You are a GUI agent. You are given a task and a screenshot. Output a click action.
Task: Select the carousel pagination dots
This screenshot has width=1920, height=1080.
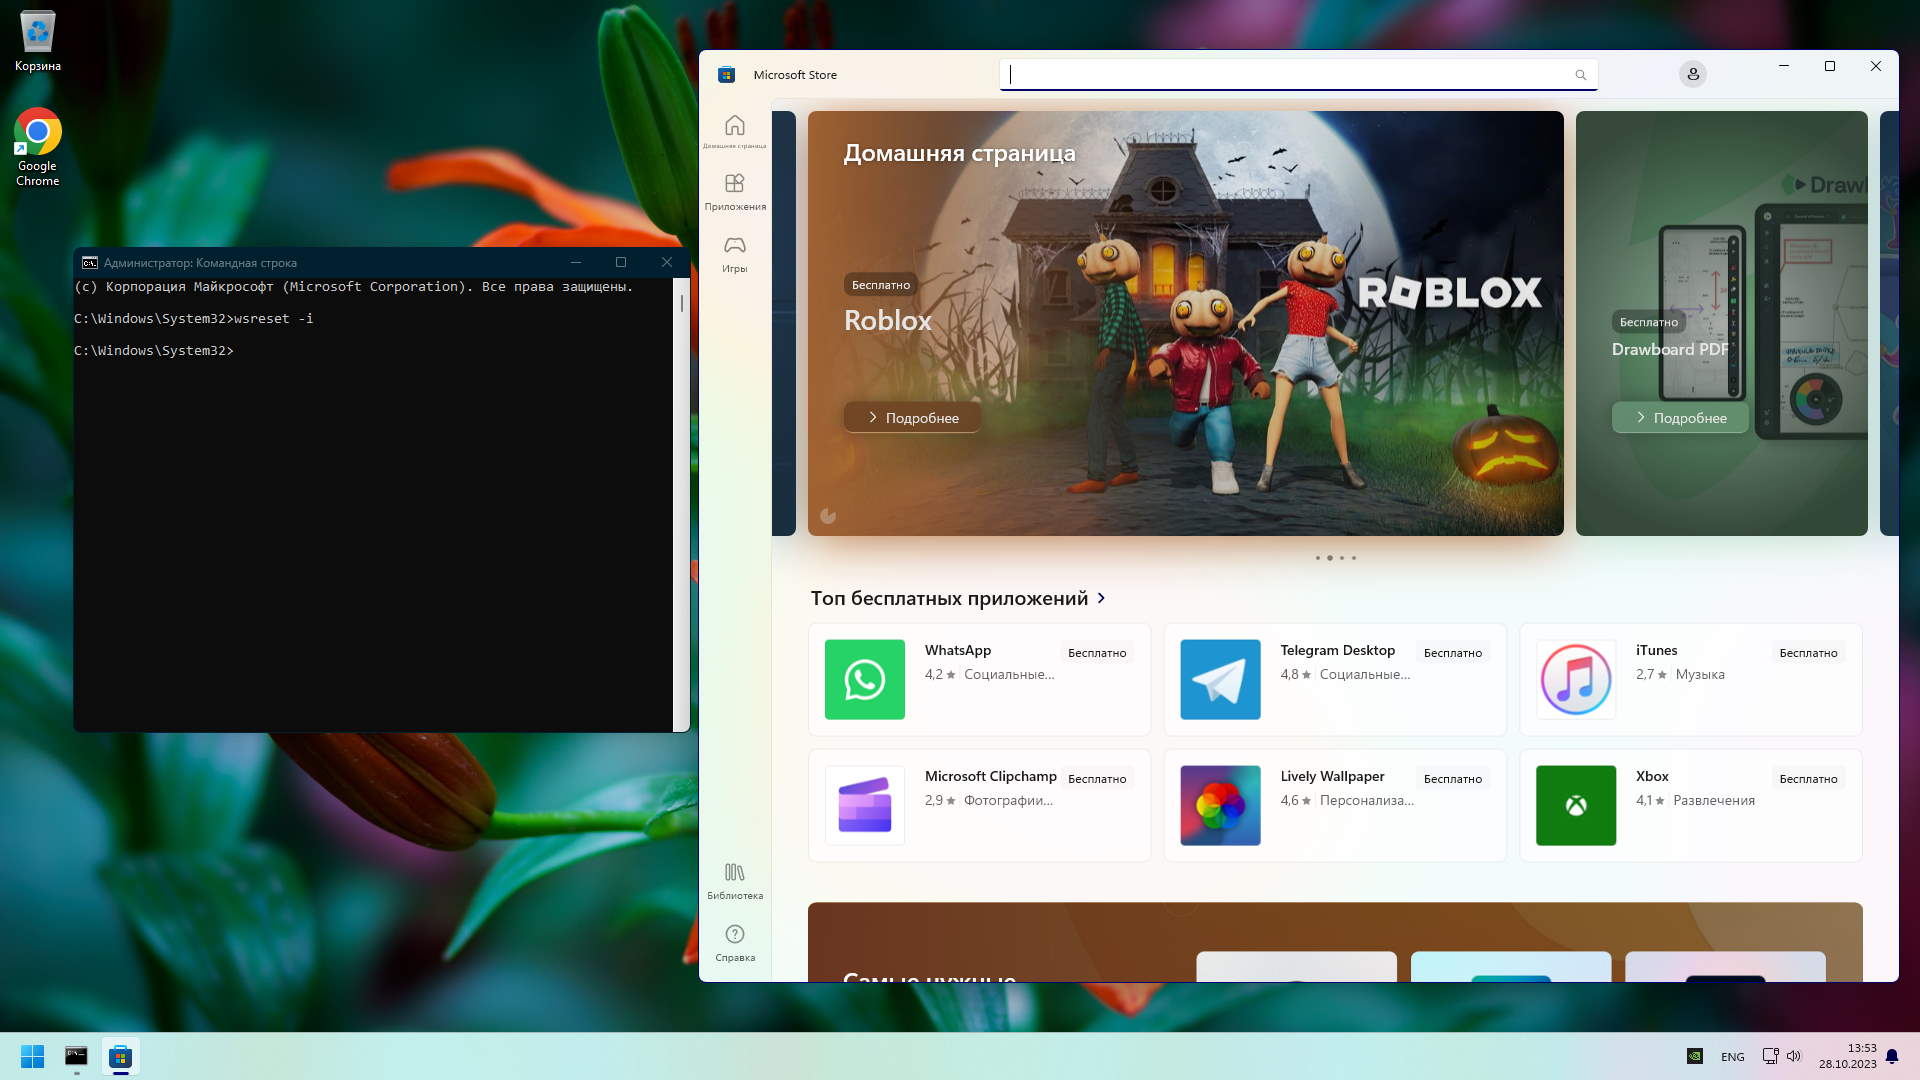click(1335, 558)
